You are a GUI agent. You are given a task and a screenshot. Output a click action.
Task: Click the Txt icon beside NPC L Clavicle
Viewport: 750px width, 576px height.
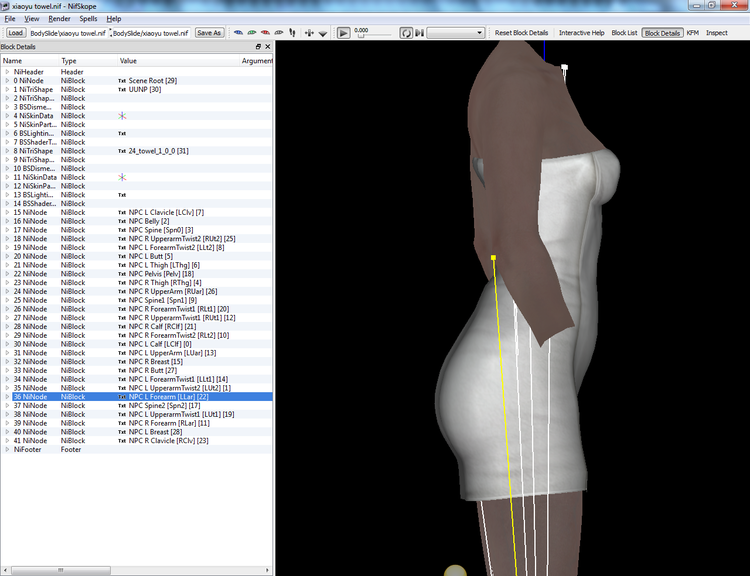(x=122, y=212)
